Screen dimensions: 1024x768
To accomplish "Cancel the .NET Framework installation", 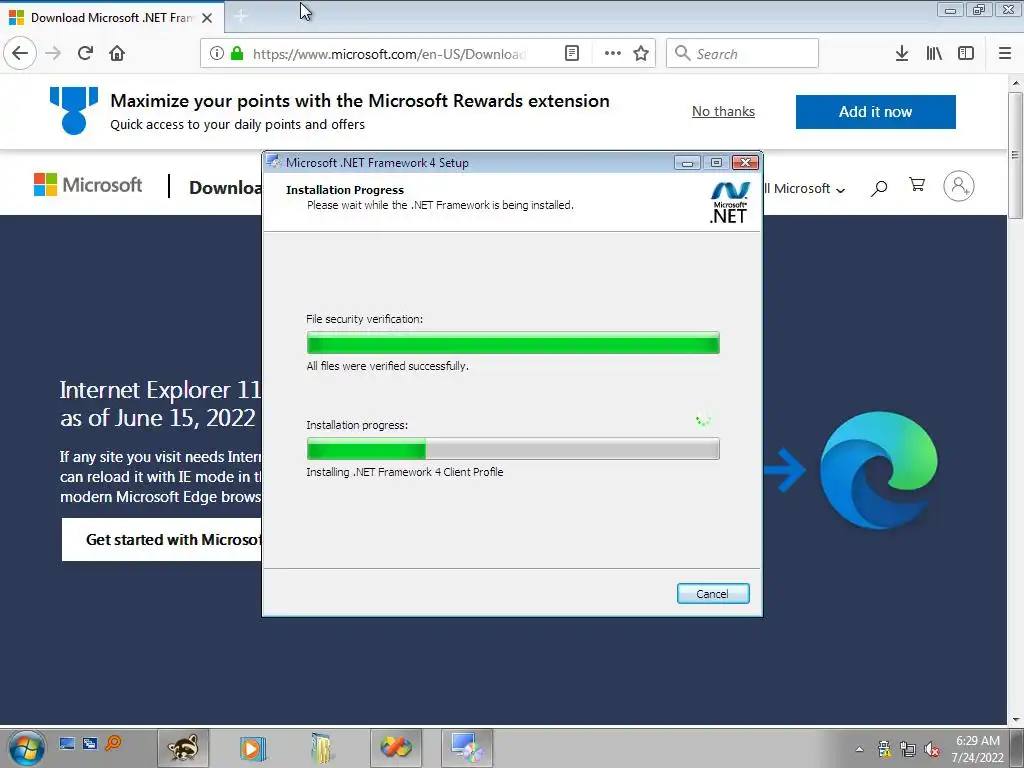I will point(712,594).
